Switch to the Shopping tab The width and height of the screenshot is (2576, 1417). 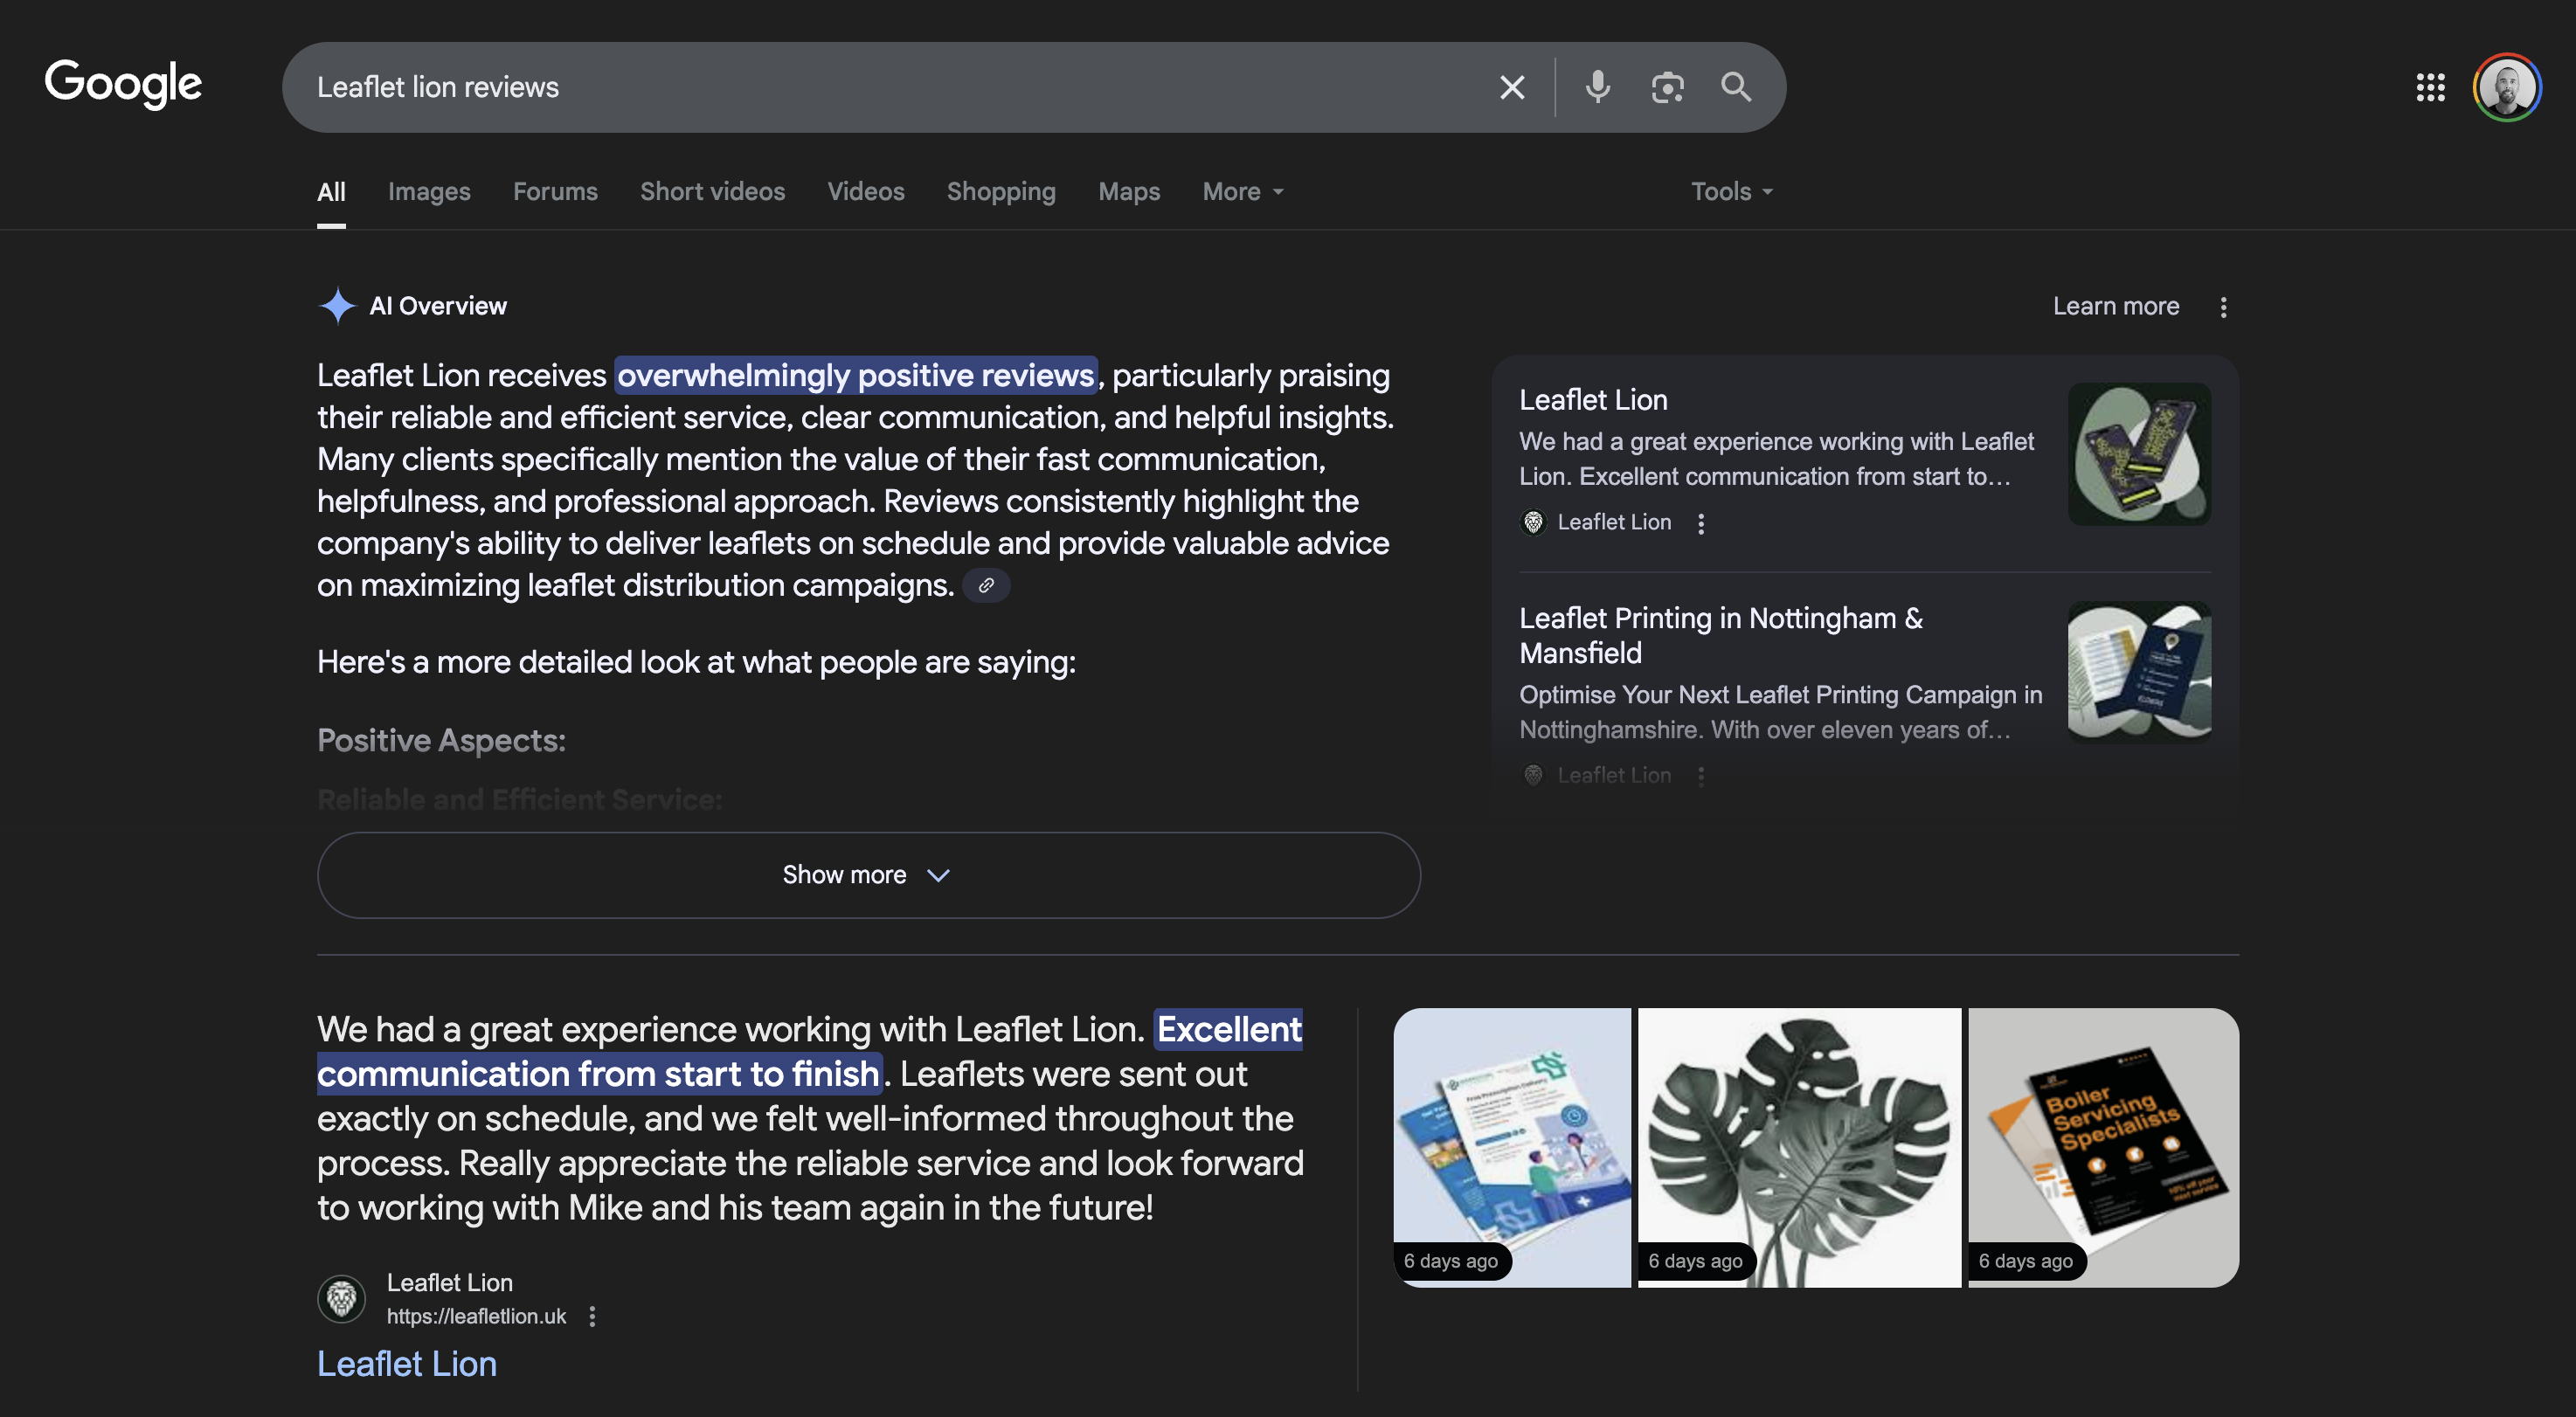[1001, 192]
